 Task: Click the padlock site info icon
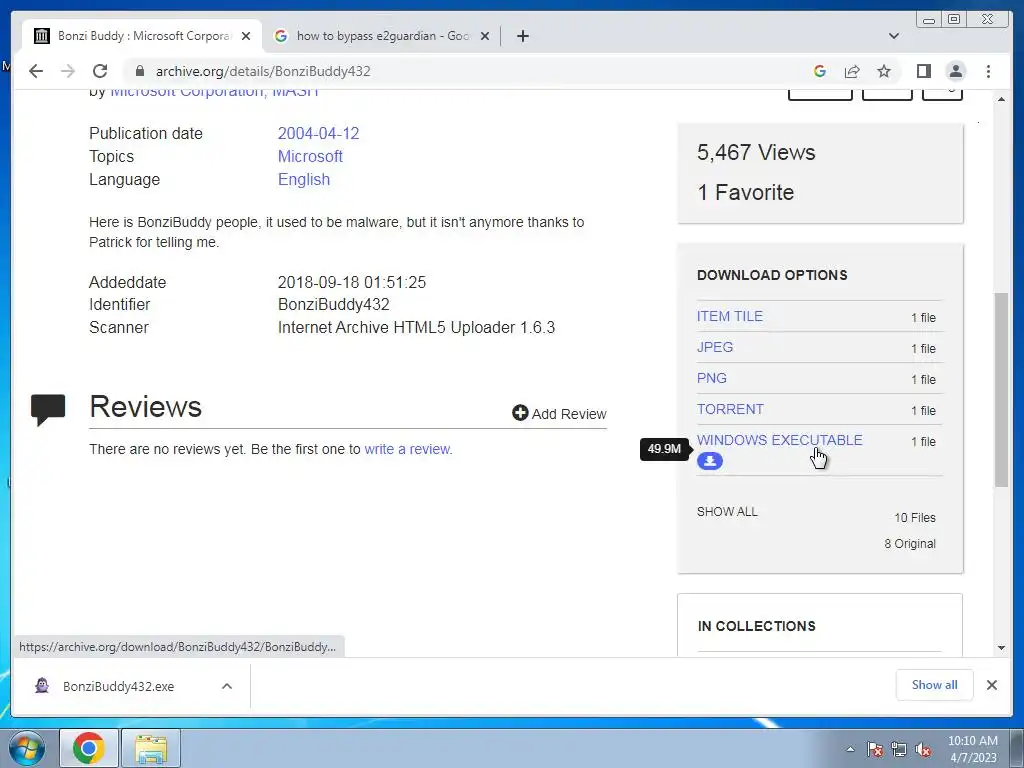[x=140, y=71]
